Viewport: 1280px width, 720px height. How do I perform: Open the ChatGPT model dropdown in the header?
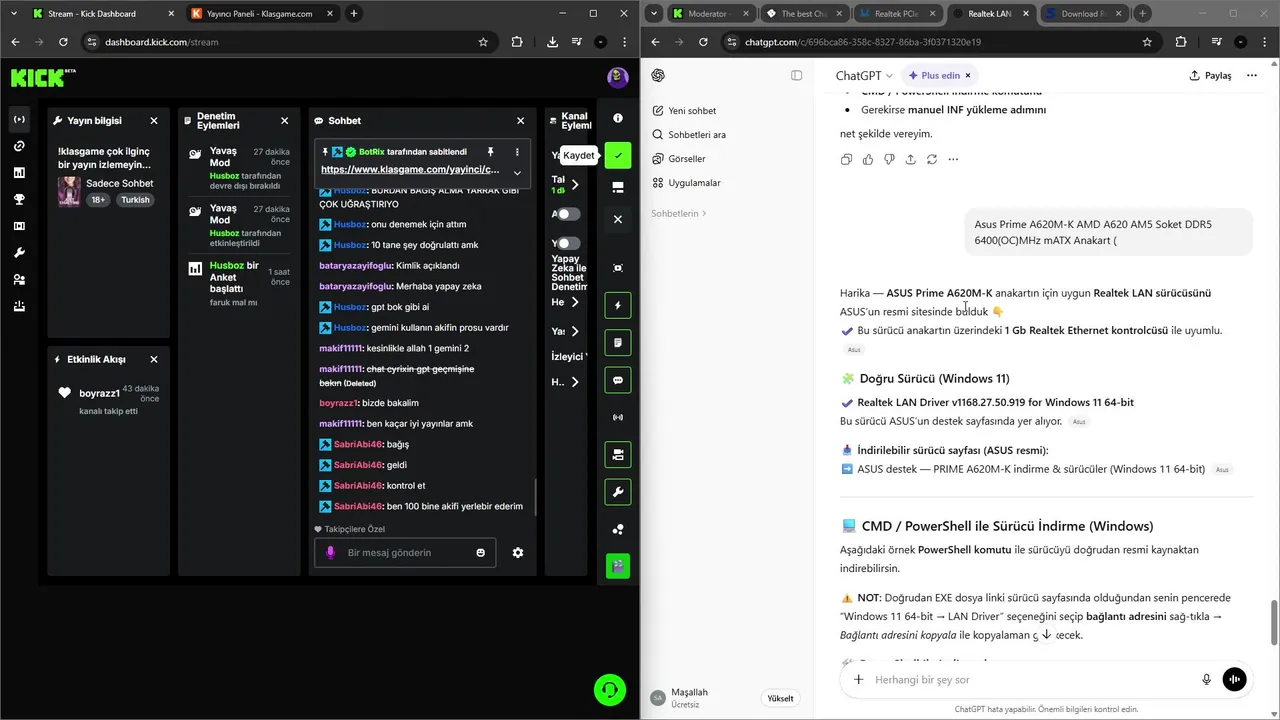pyautogui.click(x=866, y=75)
